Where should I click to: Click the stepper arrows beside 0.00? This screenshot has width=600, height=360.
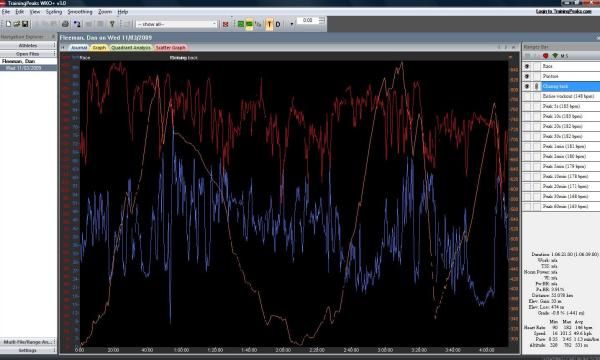pos(321,20)
